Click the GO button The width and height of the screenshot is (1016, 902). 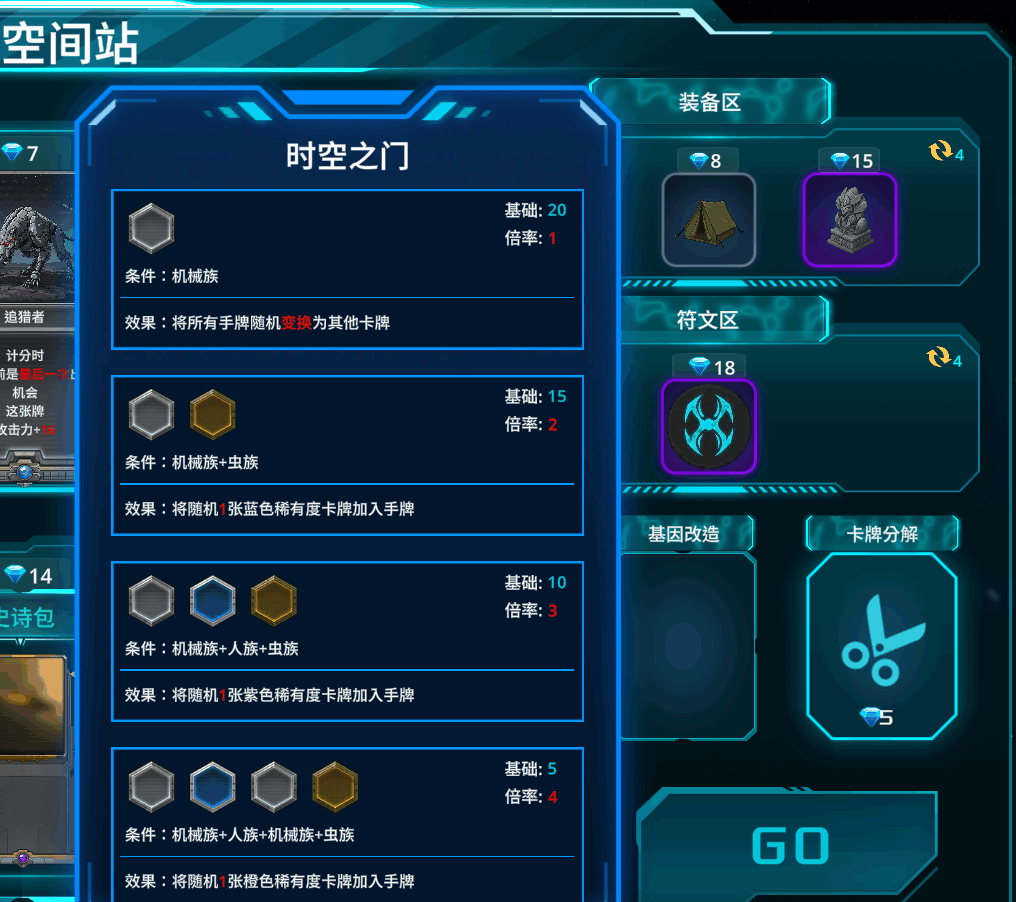(x=789, y=845)
